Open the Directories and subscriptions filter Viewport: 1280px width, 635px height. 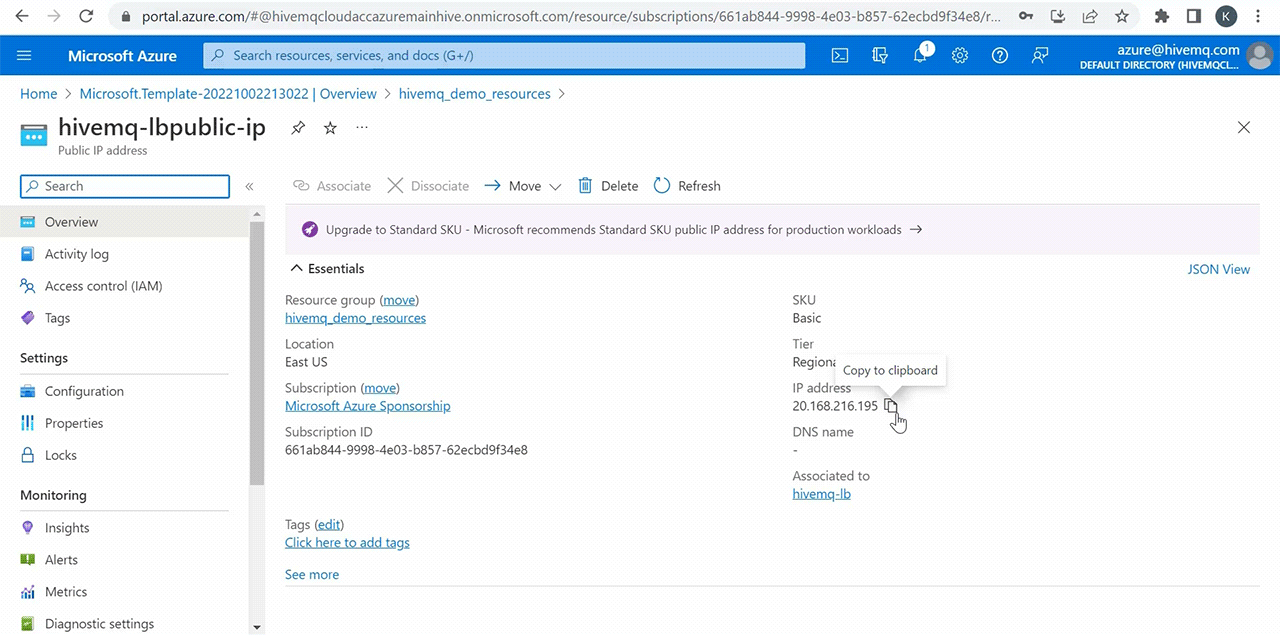pyautogui.click(x=880, y=56)
